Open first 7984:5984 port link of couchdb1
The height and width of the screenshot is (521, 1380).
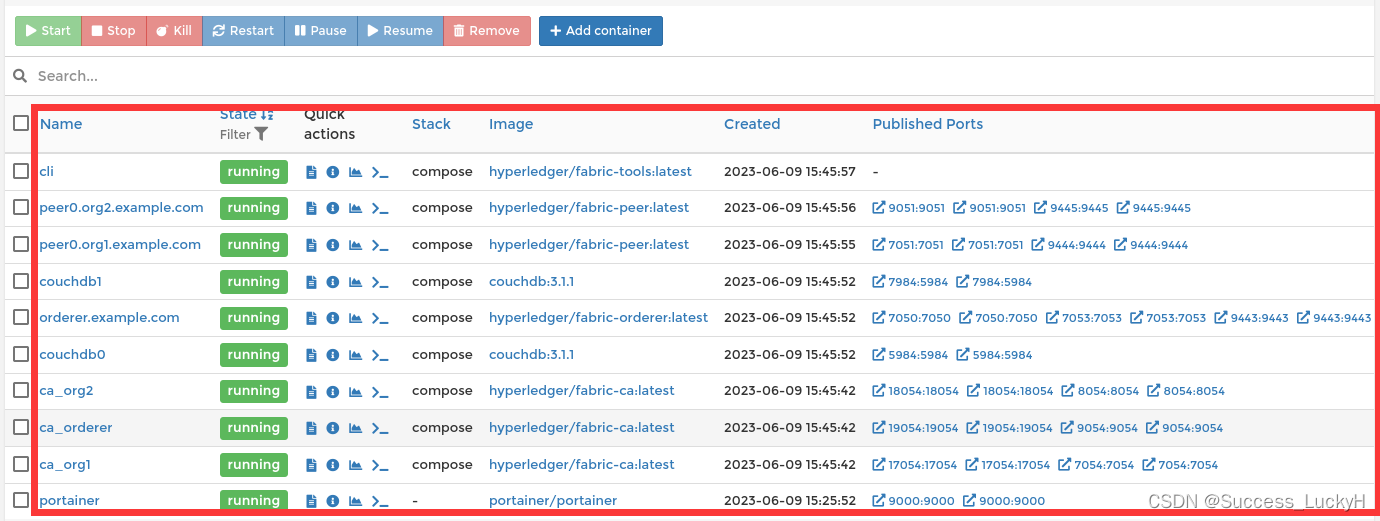point(910,282)
